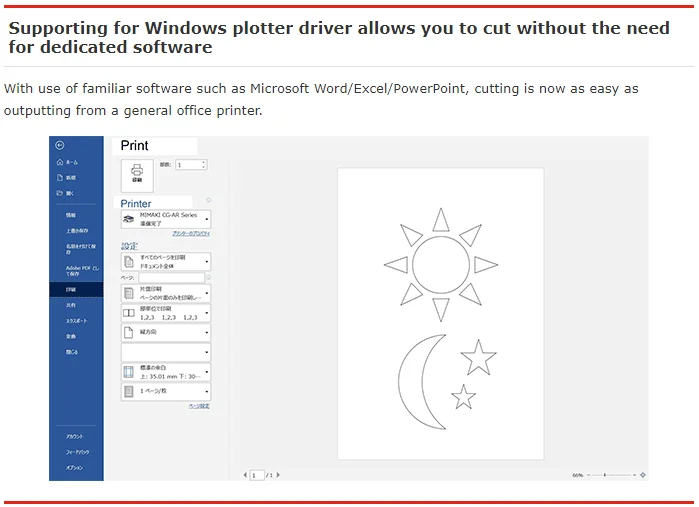The image size is (699, 507).
Task: Open the 片面印刷 one-sided printing dropdown
Action: 166,293
